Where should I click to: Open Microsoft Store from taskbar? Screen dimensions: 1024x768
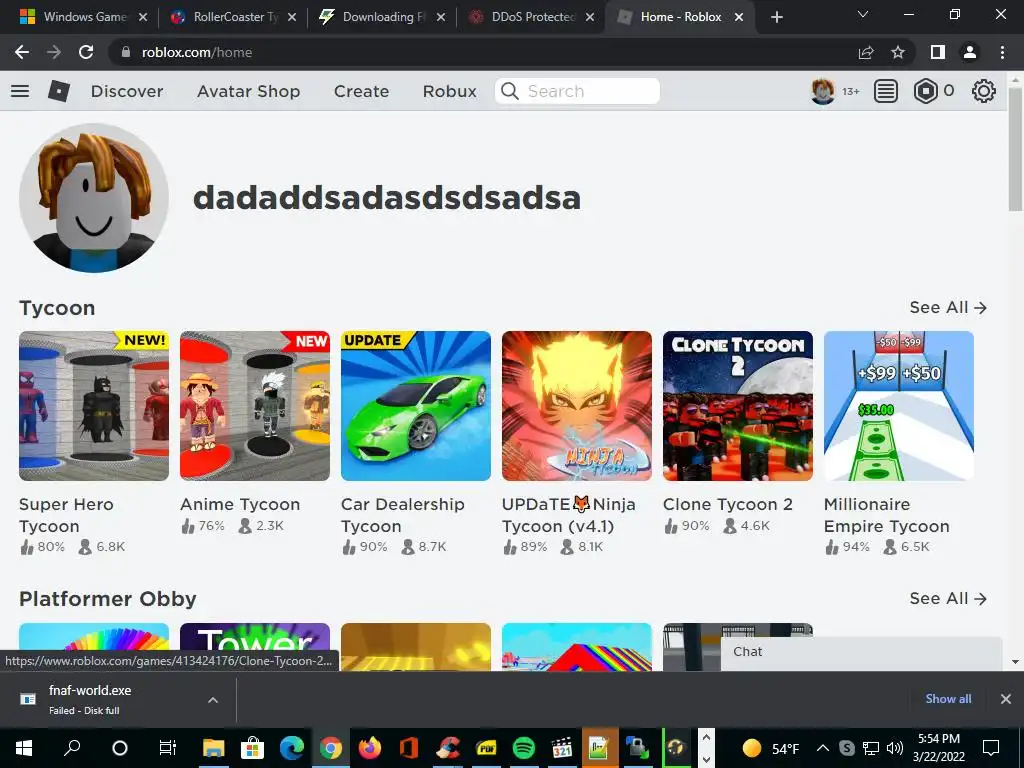coord(252,748)
